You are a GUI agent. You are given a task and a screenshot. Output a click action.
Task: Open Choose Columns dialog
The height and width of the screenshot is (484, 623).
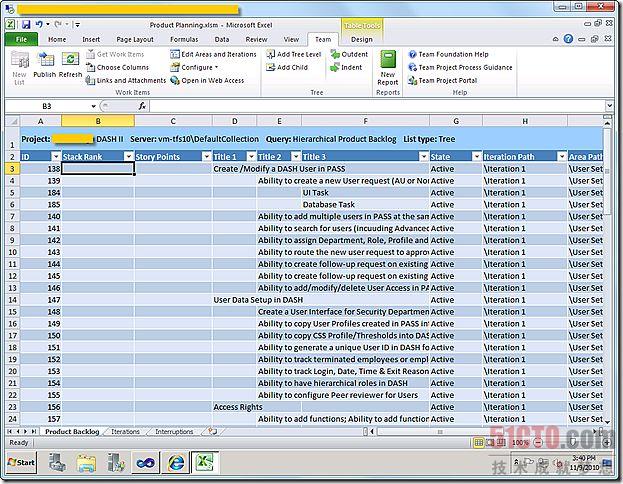(118, 67)
